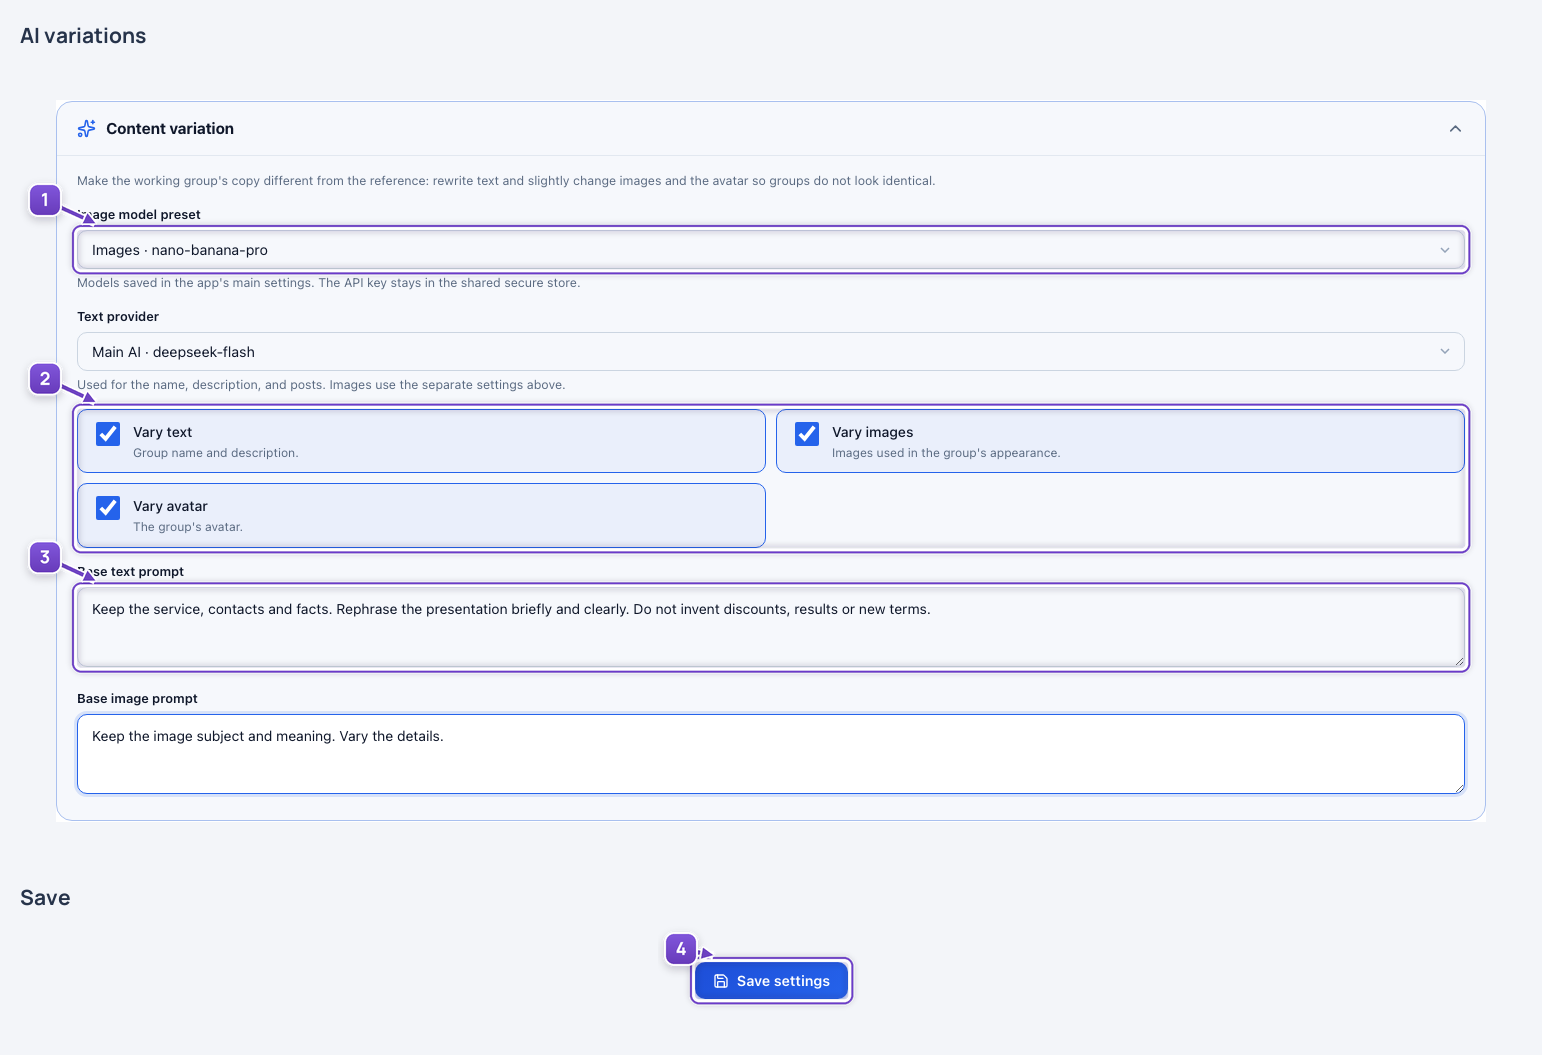
Task: Click the sparkle icon beside Content variation
Action: pos(87,129)
